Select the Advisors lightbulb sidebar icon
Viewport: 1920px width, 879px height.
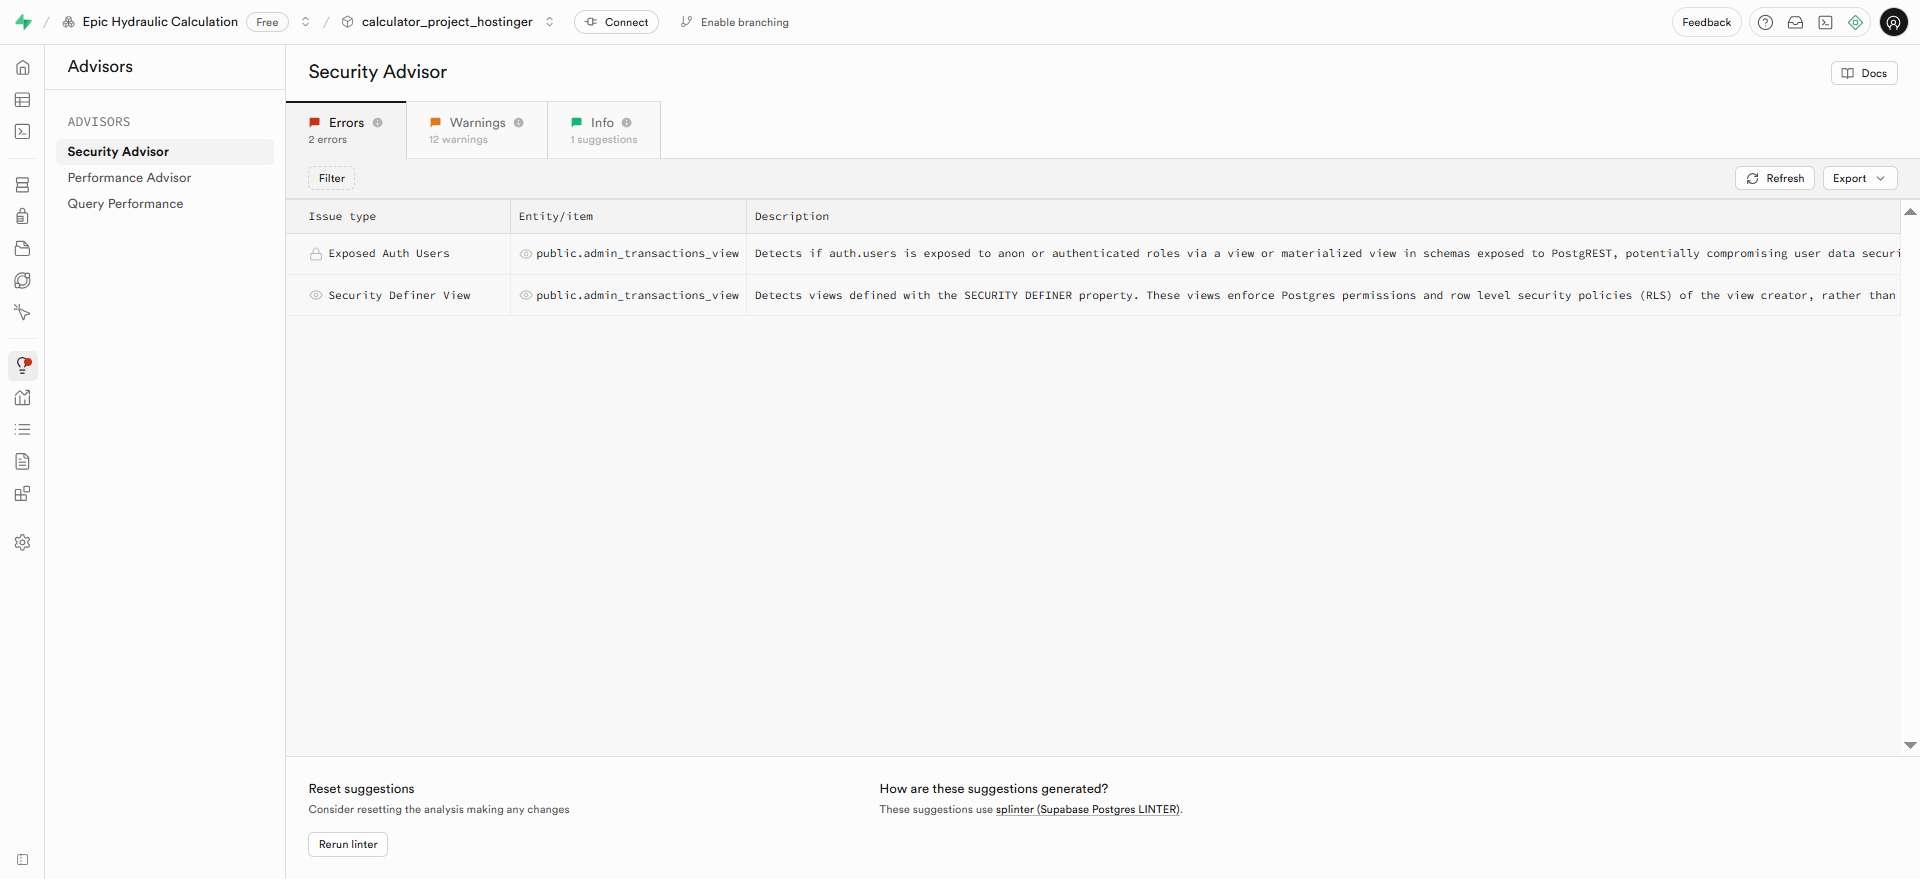[23, 366]
